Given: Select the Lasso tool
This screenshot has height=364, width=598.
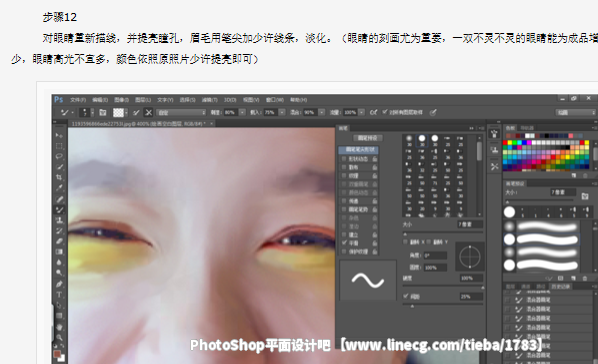Looking at the screenshot, I should coord(59,156).
